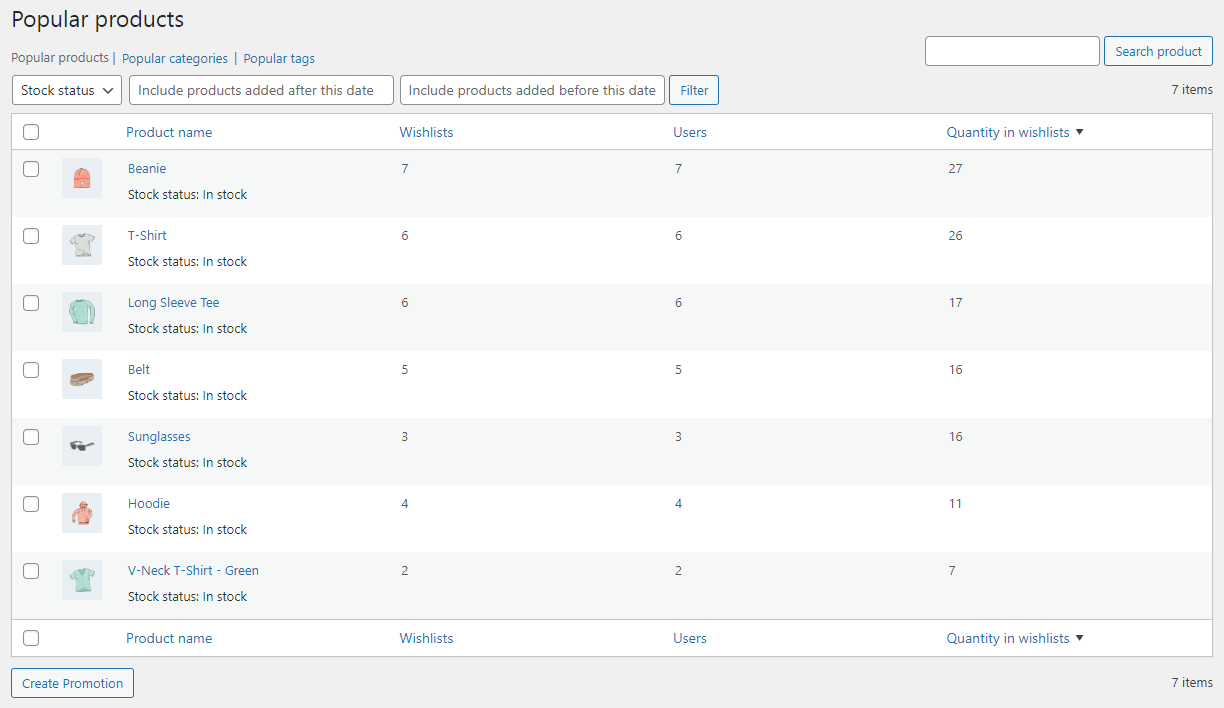
Task: Click the Long Sleeve Tee thumbnail
Action: 82,312
